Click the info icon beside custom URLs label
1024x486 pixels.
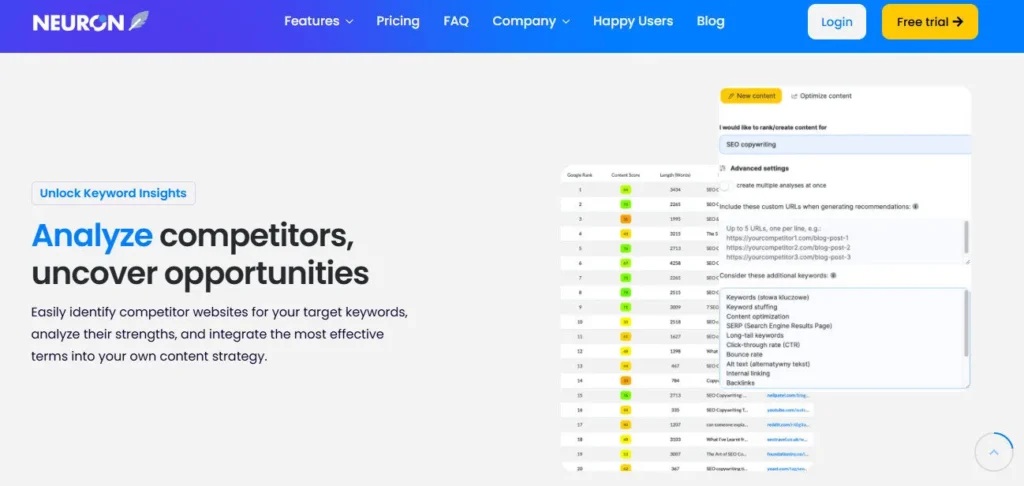(916, 206)
